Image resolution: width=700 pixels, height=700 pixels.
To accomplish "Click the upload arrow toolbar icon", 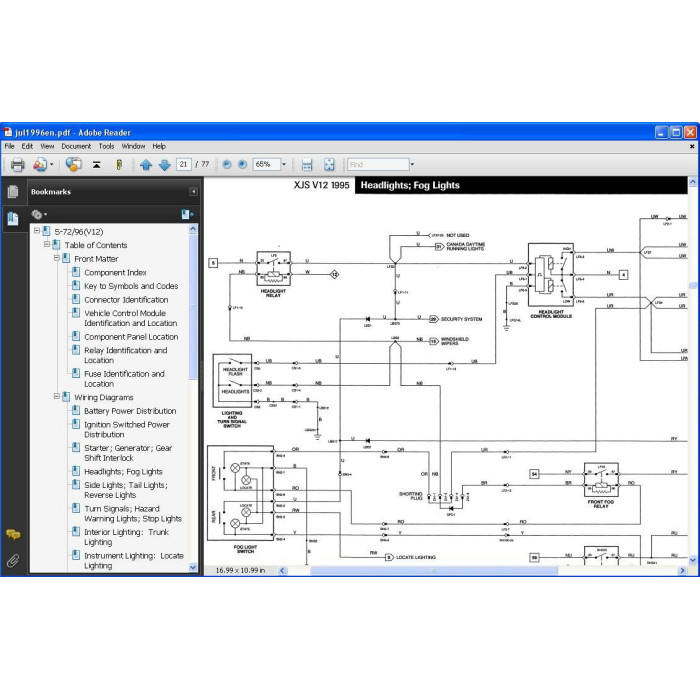I will coord(96,165).
